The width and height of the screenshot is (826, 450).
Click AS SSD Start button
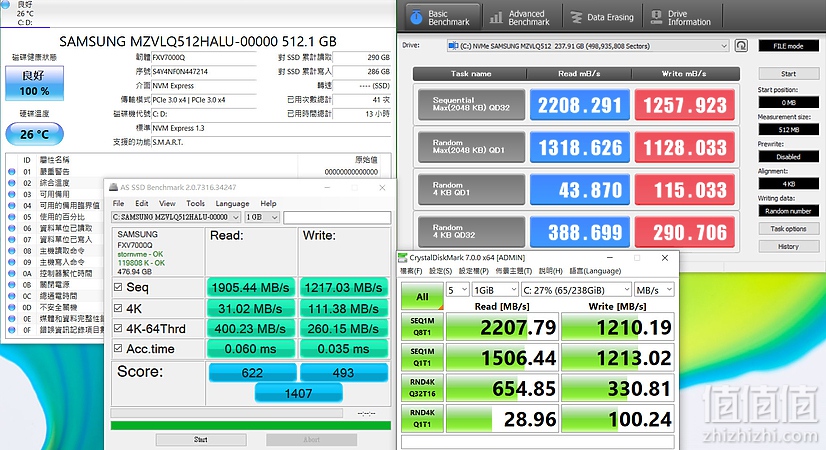[x=201, y=439]
